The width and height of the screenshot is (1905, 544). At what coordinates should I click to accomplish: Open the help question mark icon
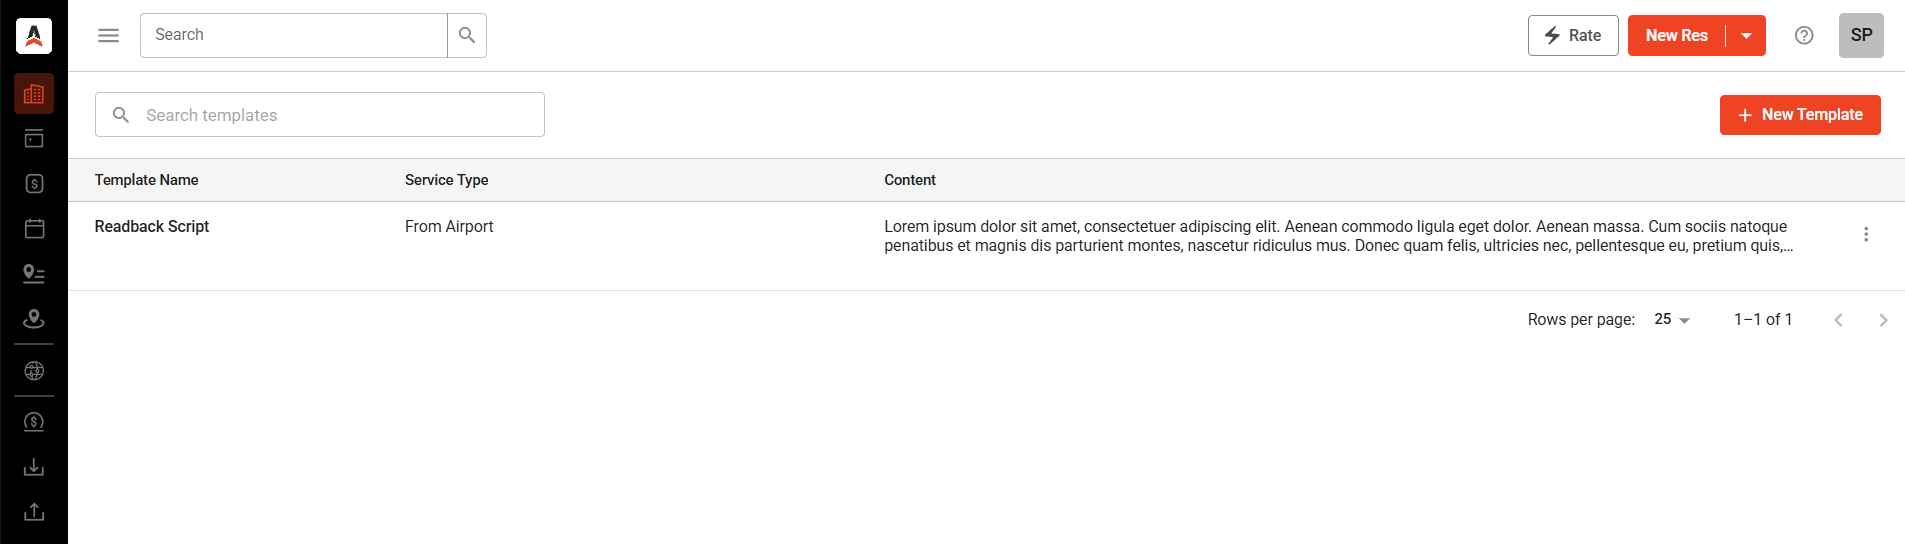pos(1804,35)
